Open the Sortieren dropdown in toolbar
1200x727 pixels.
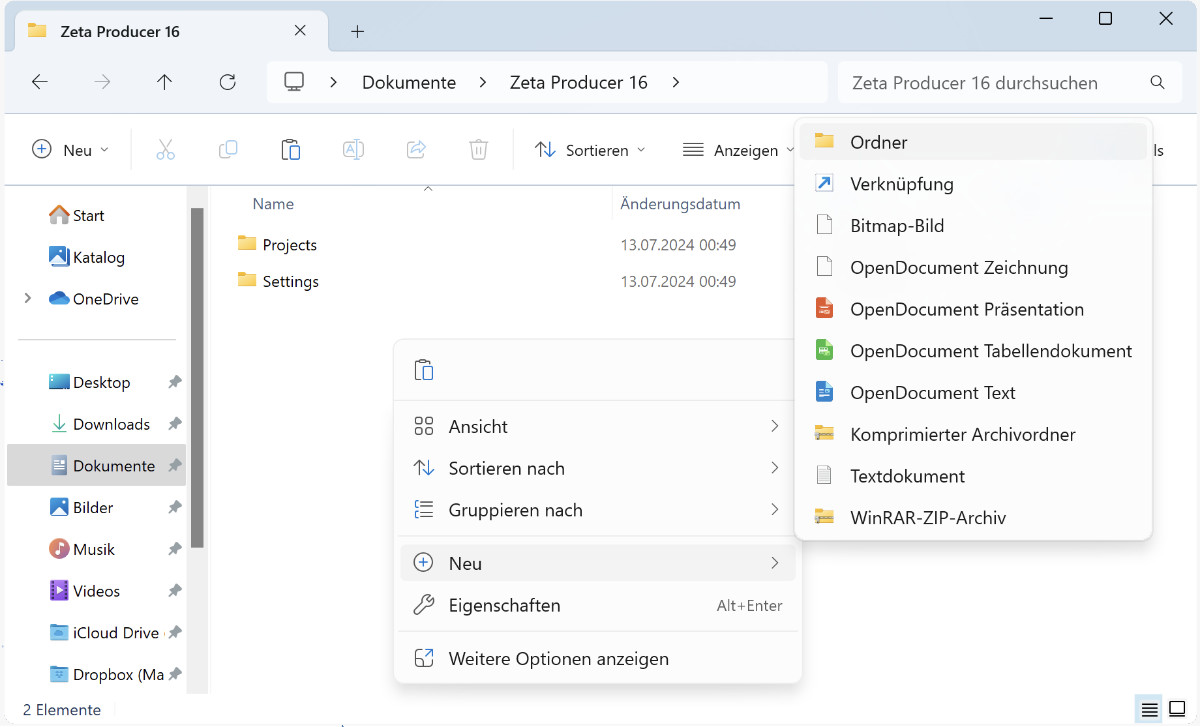(x=590, y=150)
